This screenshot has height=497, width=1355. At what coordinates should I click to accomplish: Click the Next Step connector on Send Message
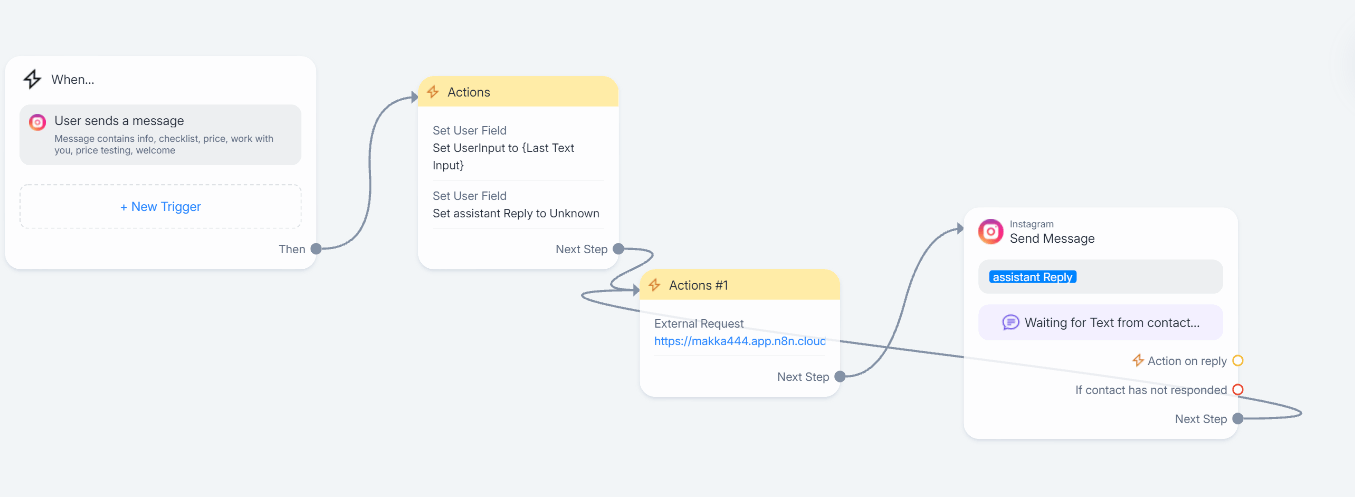tap(1238, 419)
